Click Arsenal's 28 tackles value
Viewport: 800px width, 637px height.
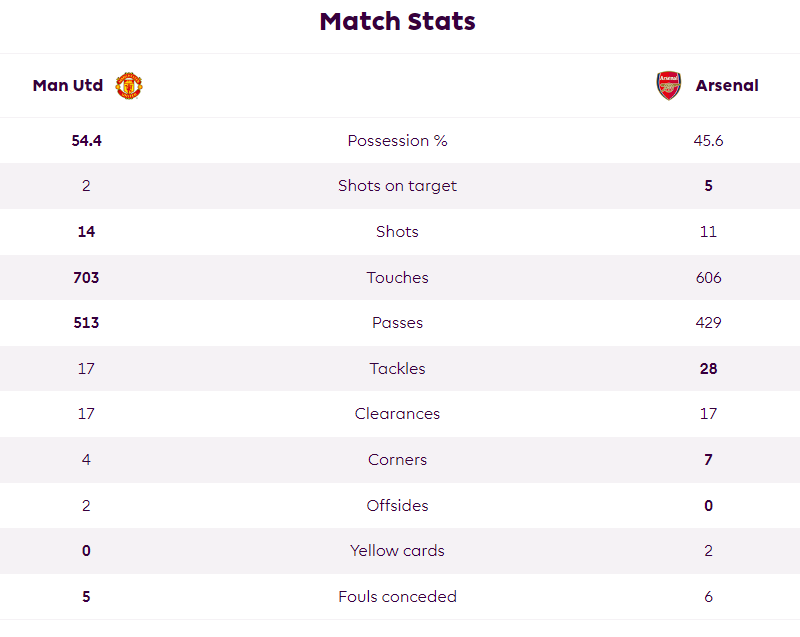708,369
